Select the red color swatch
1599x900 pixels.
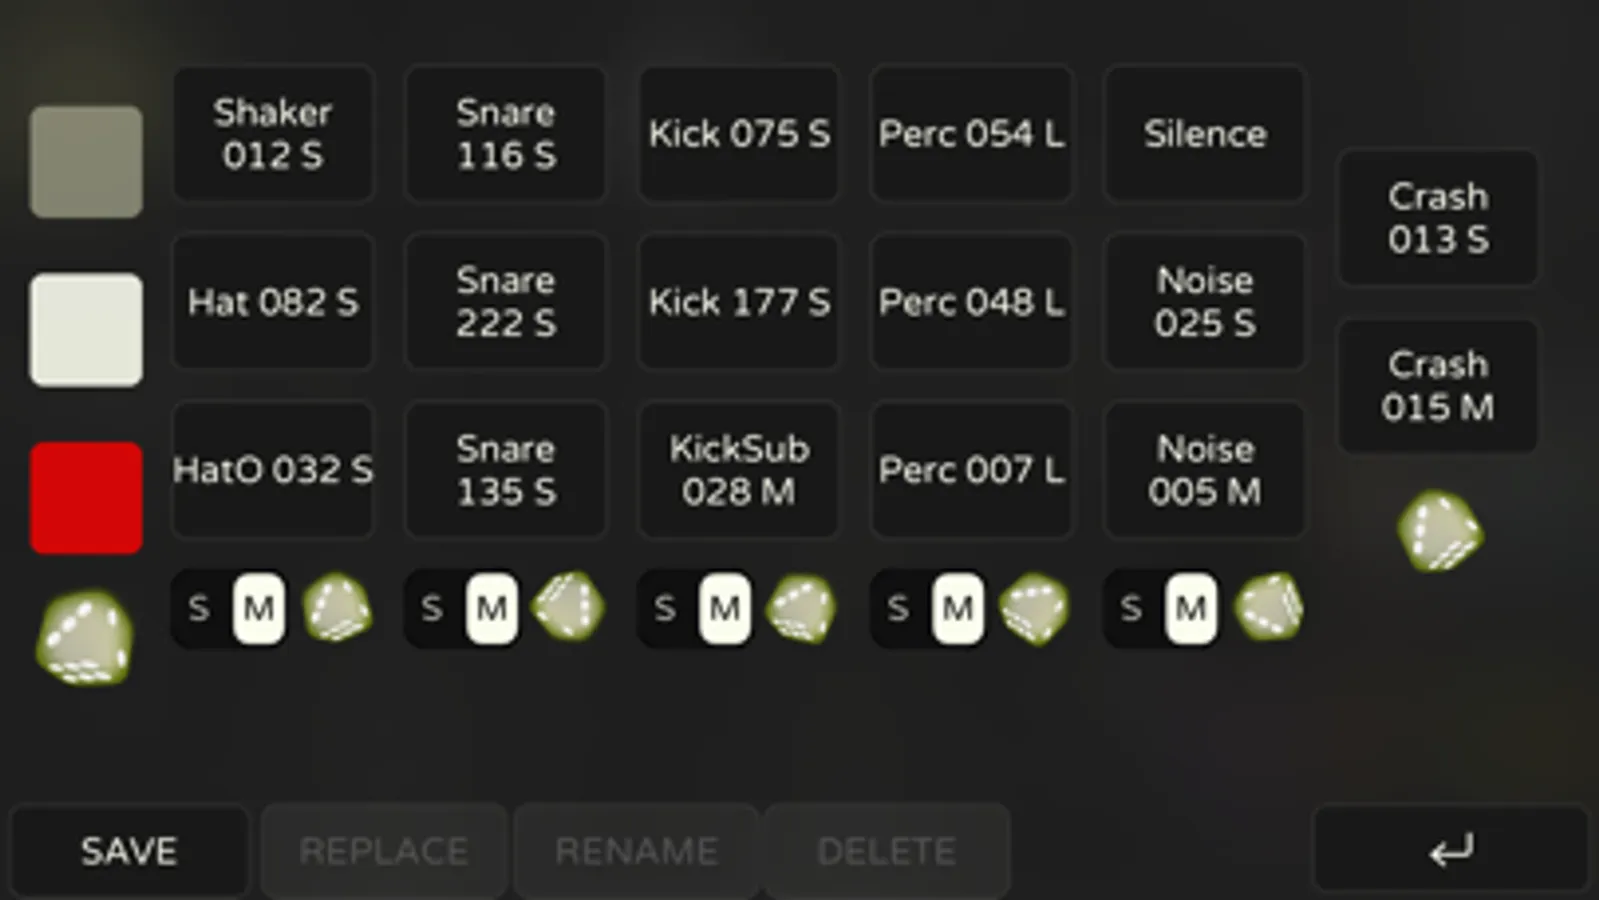(x=86, y=498)
